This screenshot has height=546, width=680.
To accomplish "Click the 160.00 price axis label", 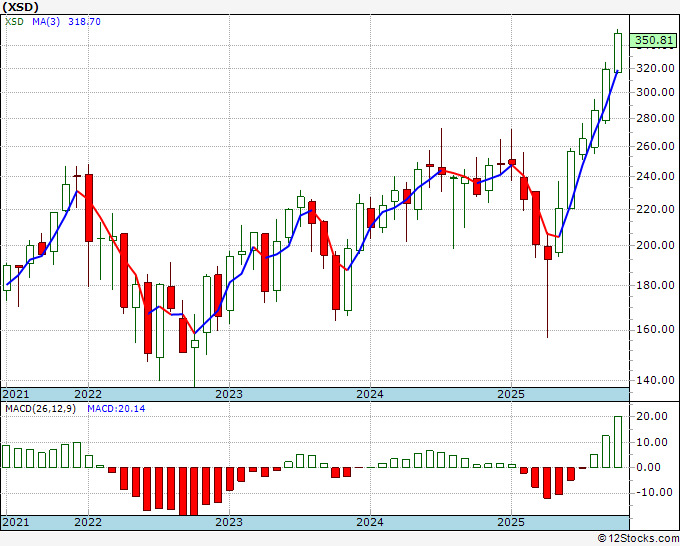I will (655, 329).
